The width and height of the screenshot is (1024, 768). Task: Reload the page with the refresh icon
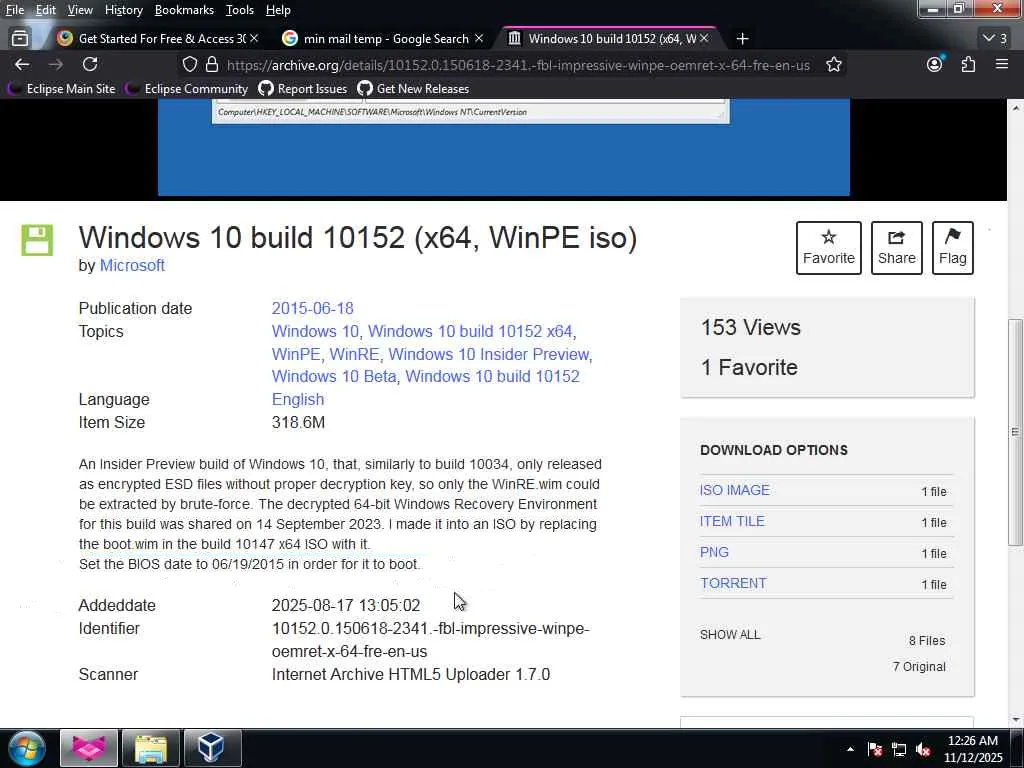[90, 65]
